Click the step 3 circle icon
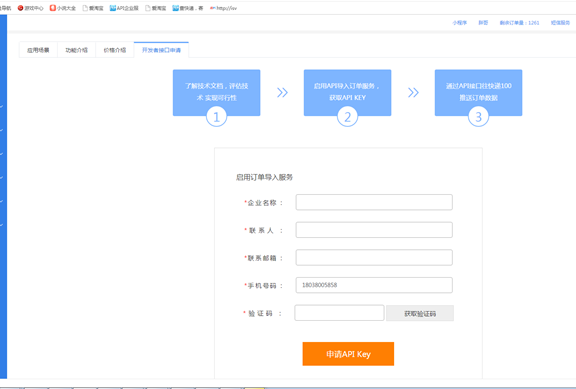This screenshot has height=389, width=576. 478,117
